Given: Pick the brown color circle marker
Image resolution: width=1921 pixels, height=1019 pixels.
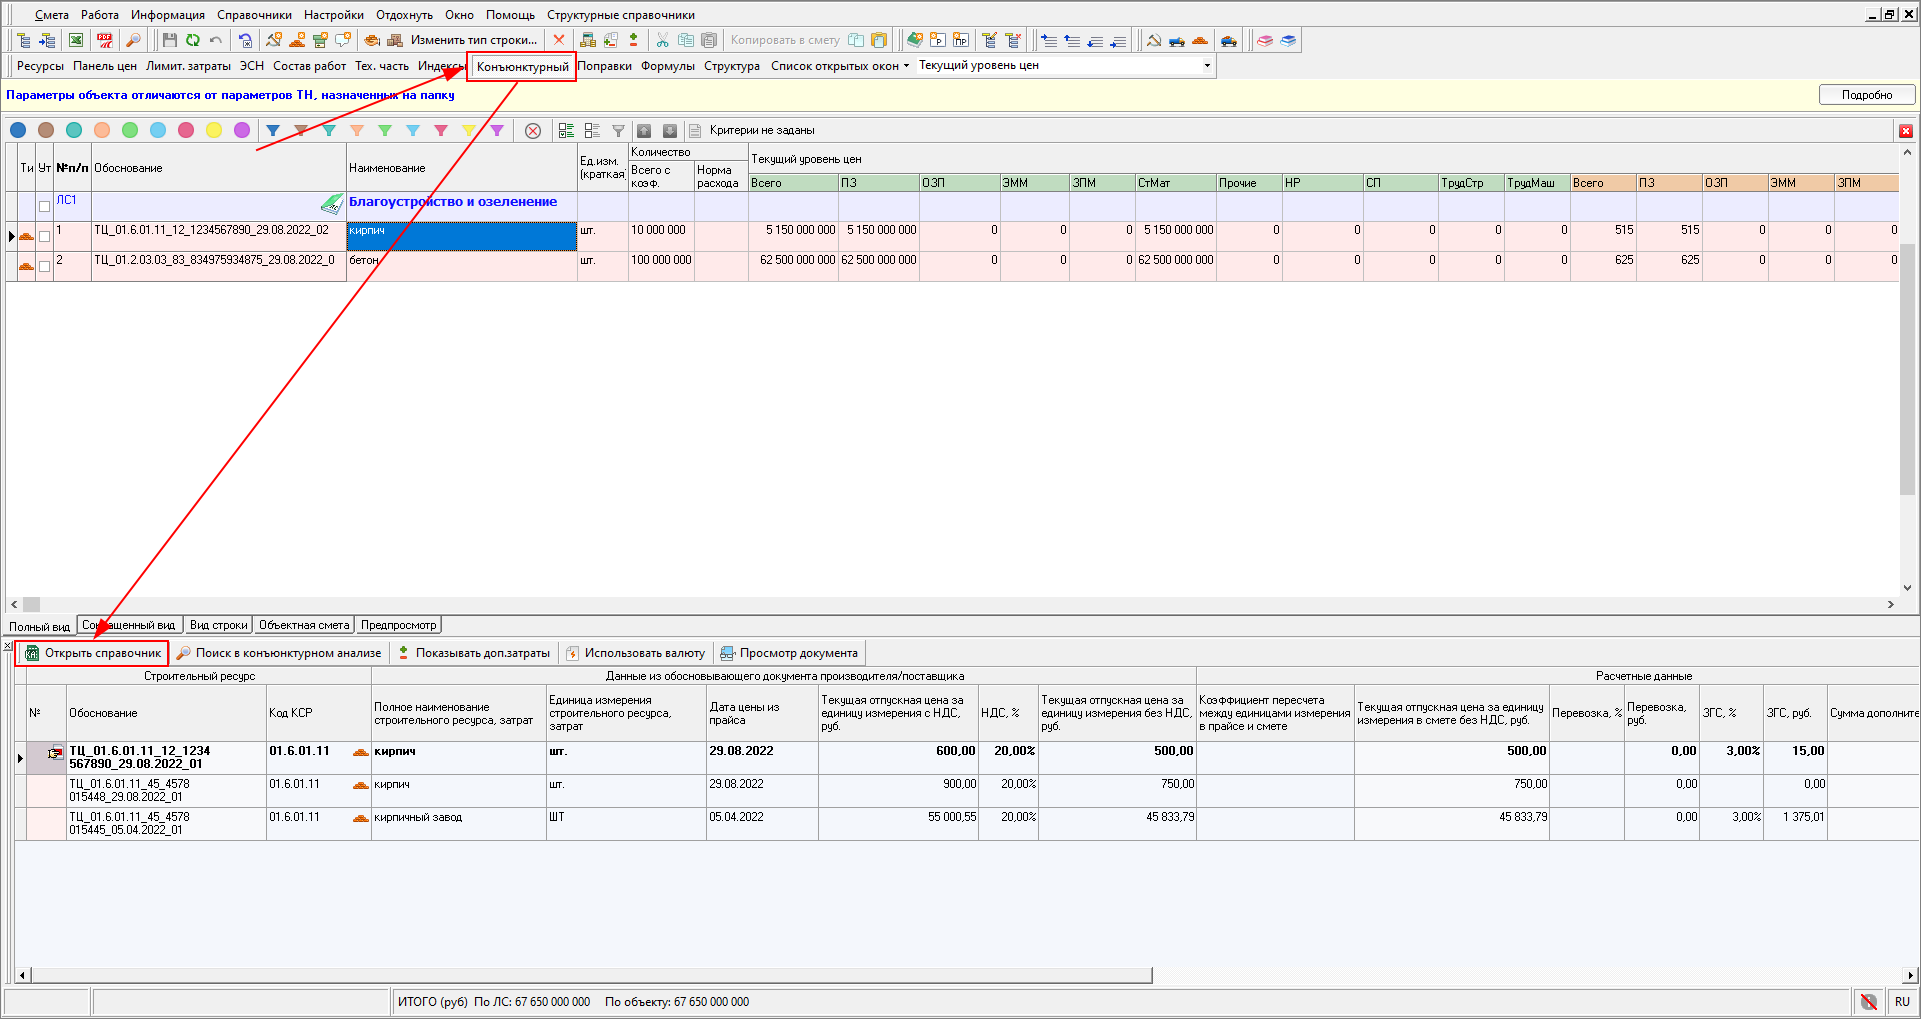Looking at the screenshot, I should (46, 130).
